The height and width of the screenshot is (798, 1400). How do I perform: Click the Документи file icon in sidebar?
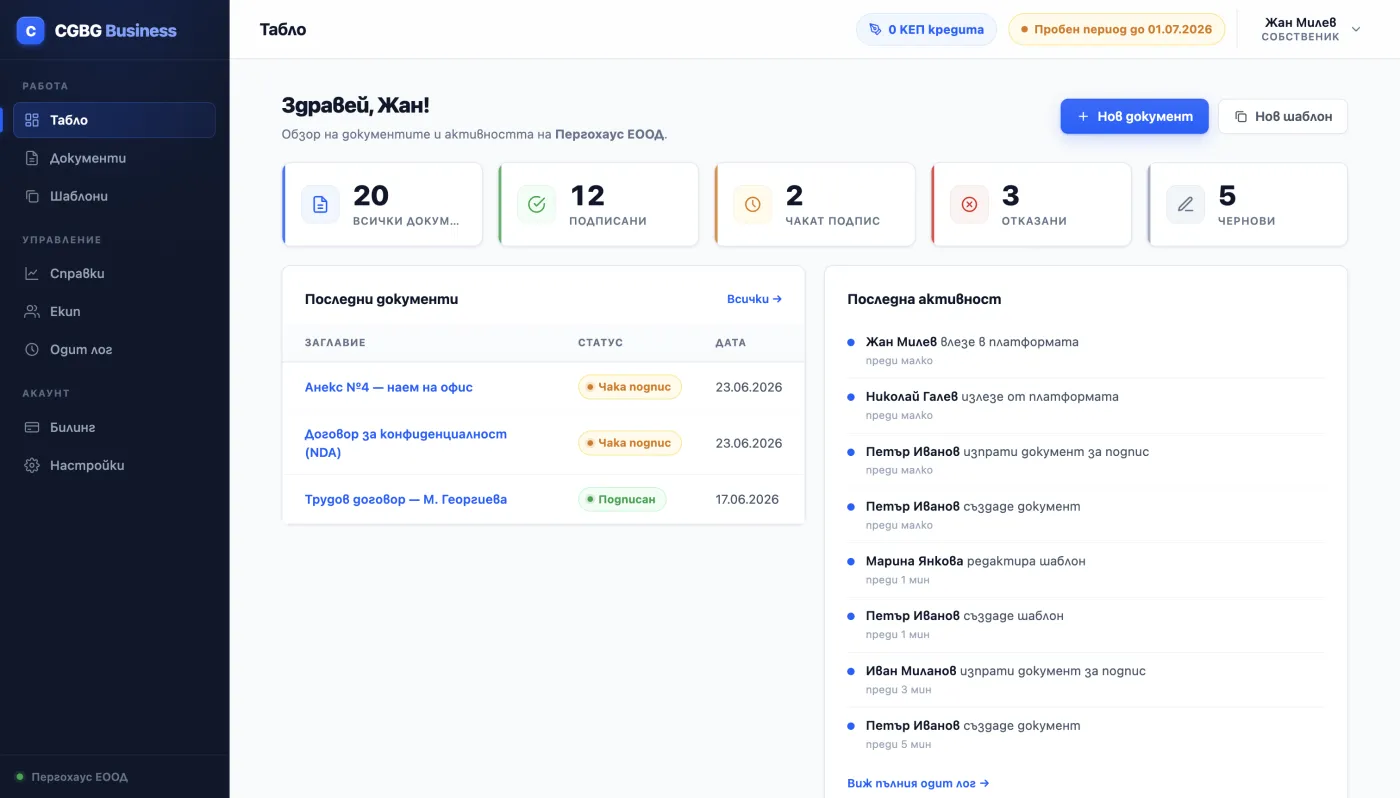pos(32,158)
